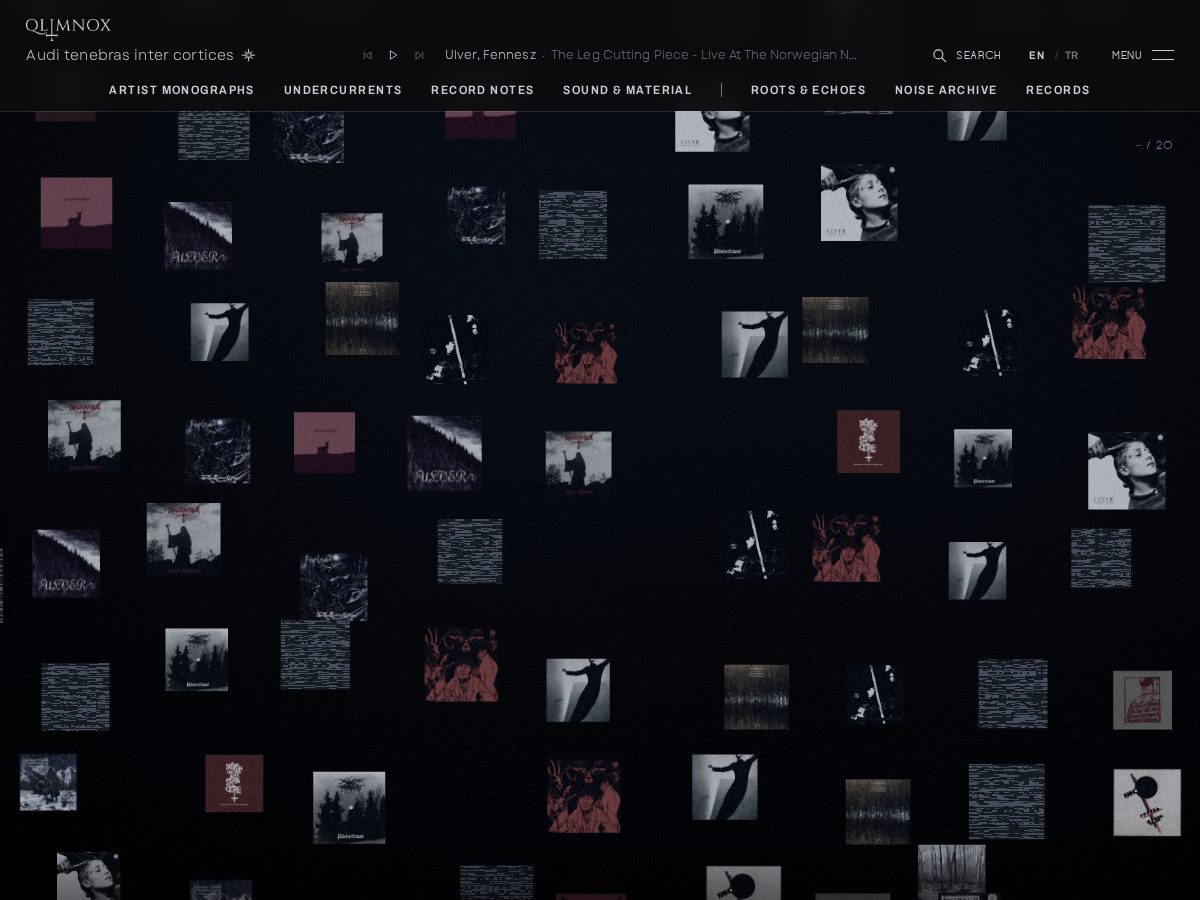Visit the Roots & Echoes section
Image resolution: width=1200 pixels, height=900 pixels.
pyautogui.click(x=808, y=90)
